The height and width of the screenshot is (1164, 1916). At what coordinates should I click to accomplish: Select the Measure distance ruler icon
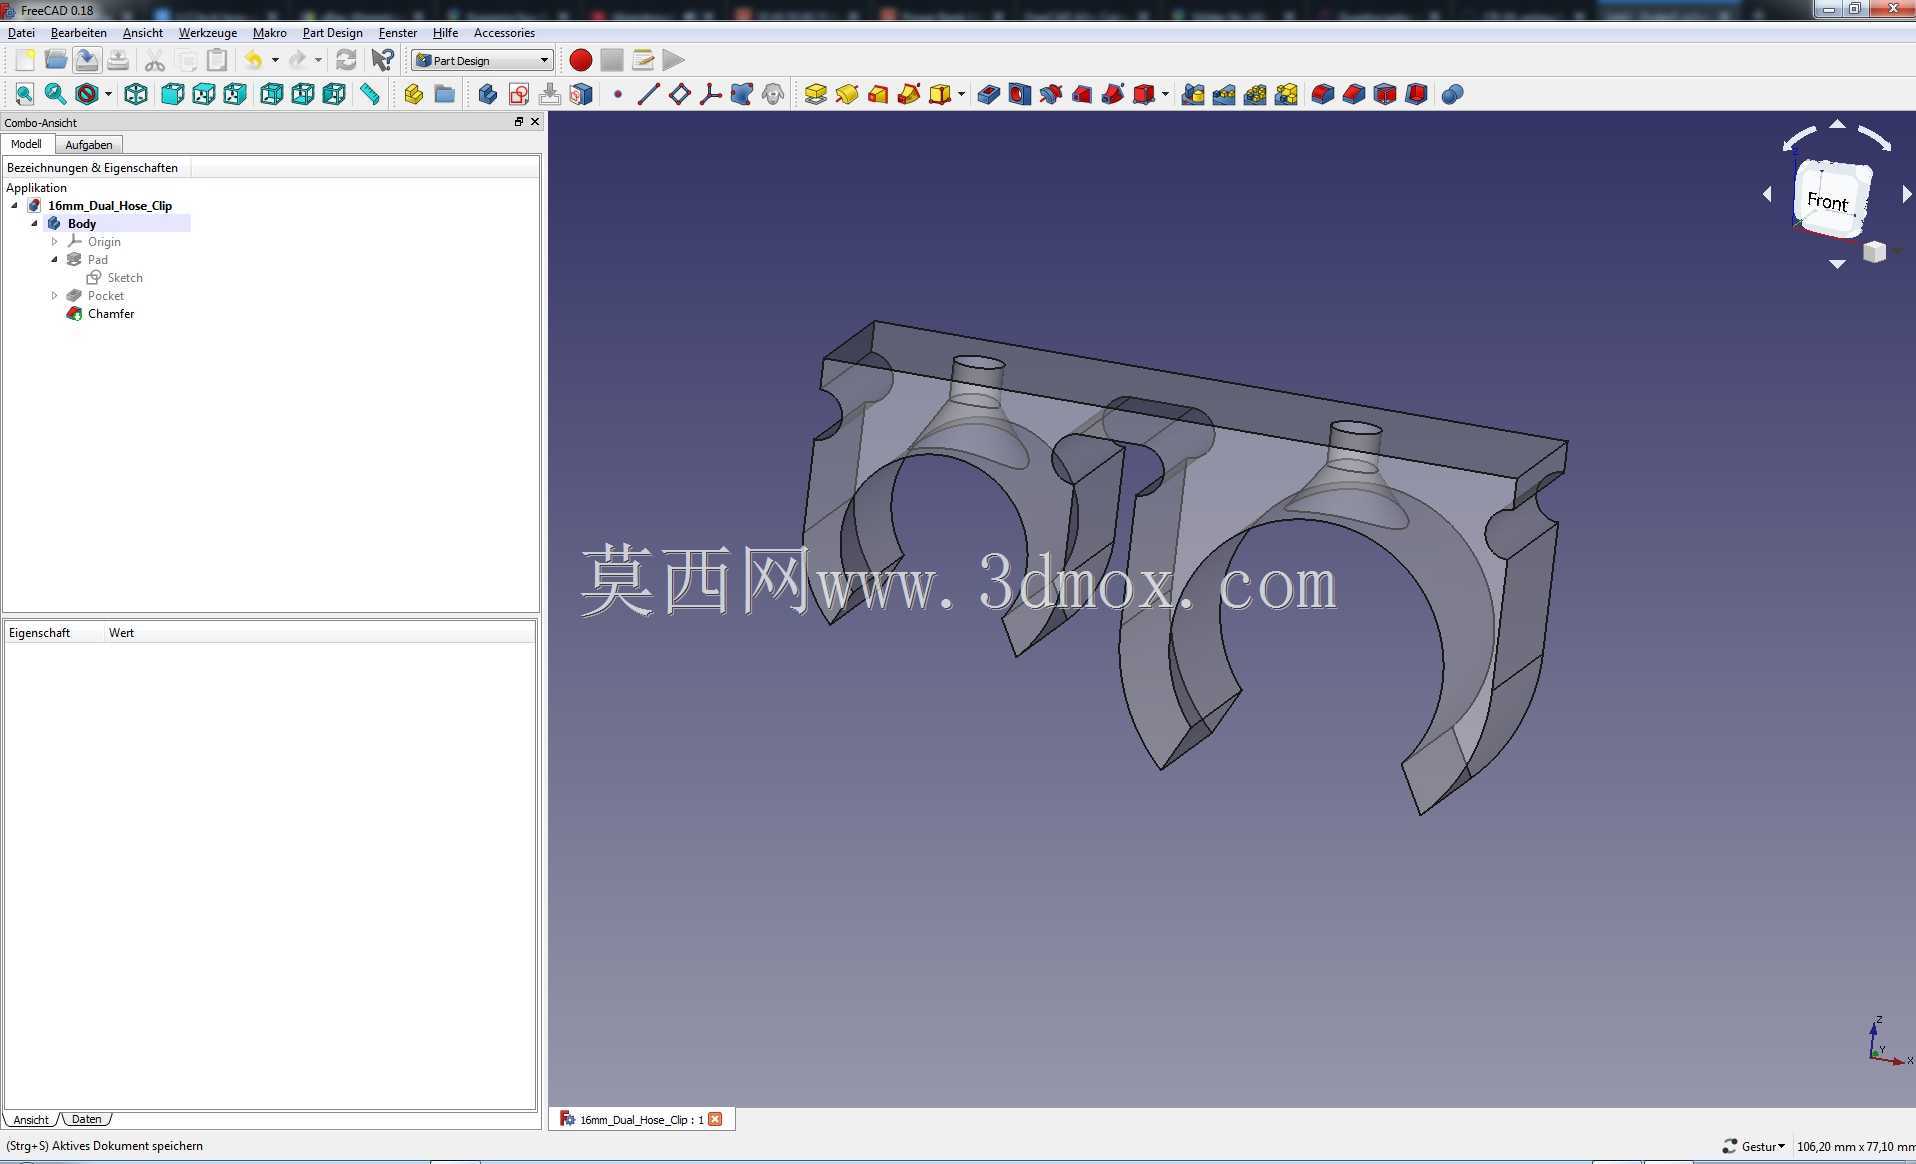coord(370,94)
